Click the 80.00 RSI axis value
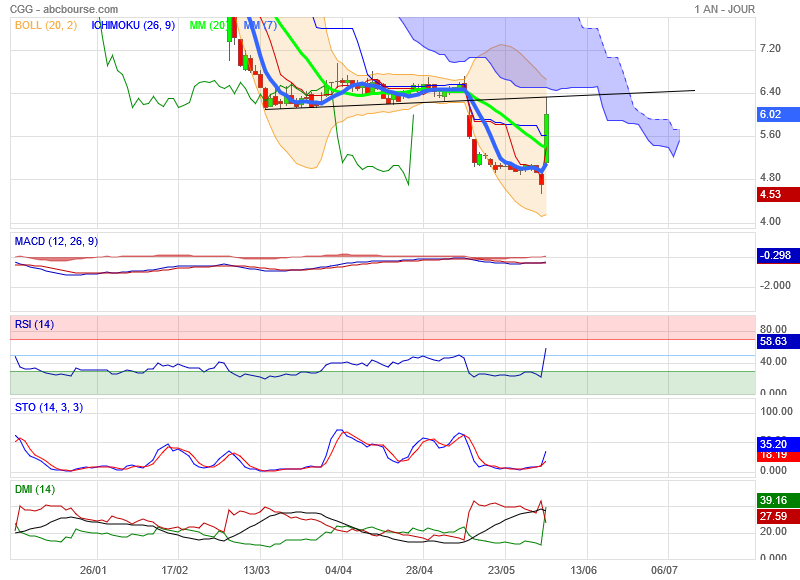 tap(773, 329)
